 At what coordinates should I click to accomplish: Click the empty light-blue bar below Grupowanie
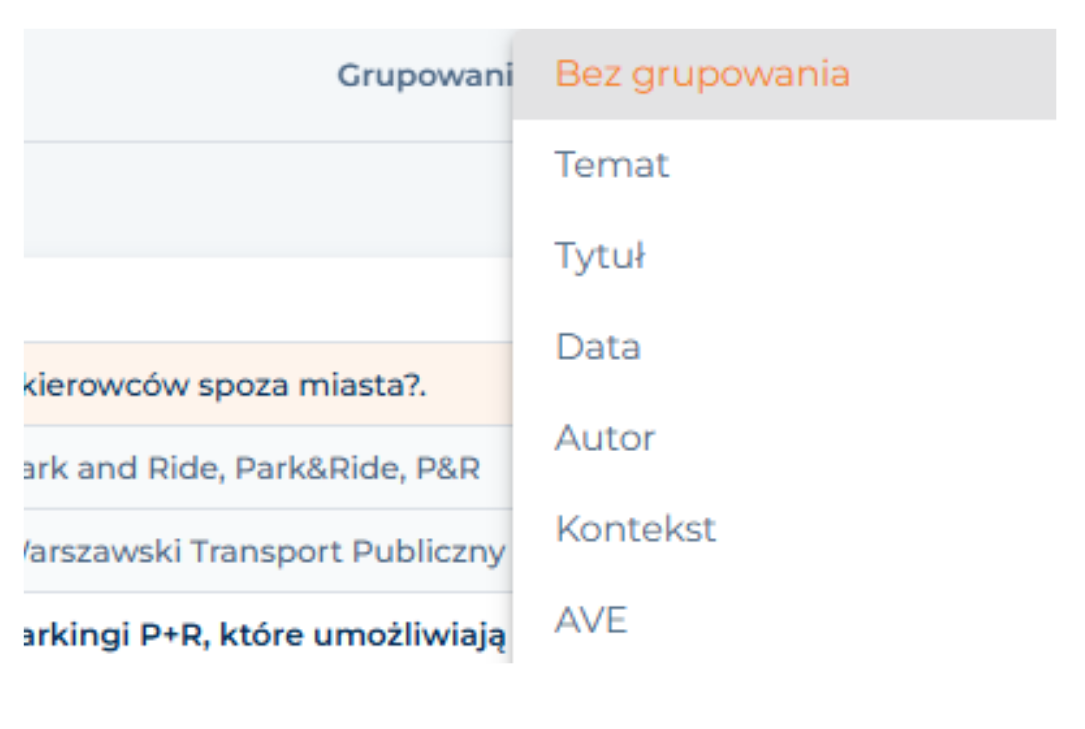[x=268, y=200]
